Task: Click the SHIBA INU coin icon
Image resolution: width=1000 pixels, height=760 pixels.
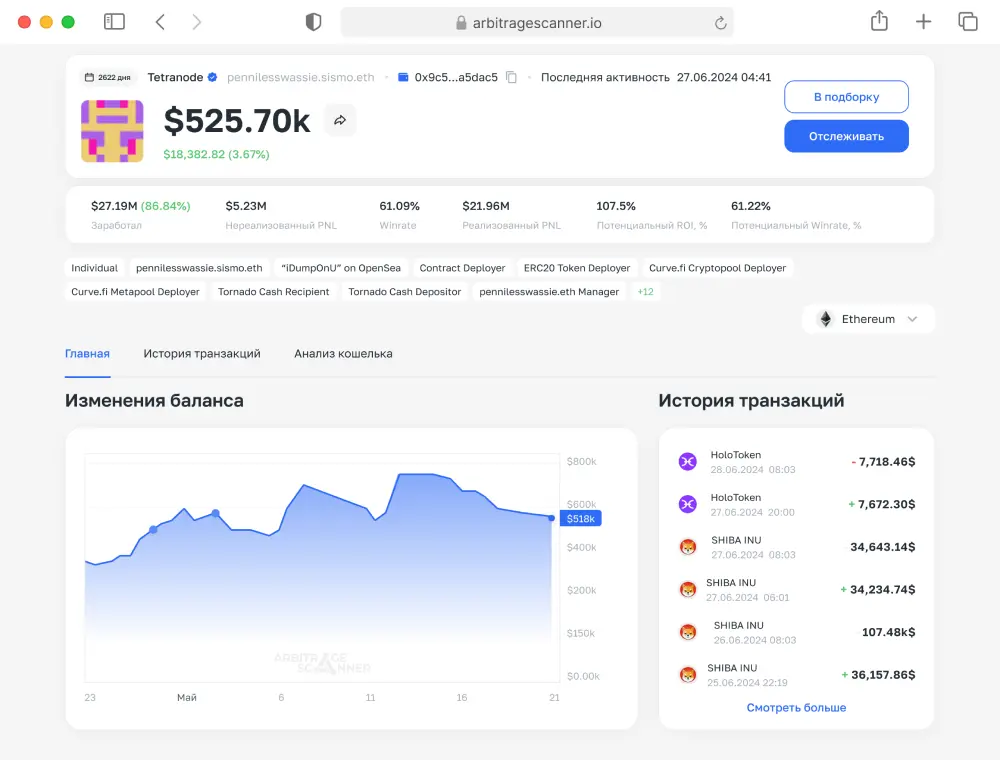Action: [x=687, y=546]
